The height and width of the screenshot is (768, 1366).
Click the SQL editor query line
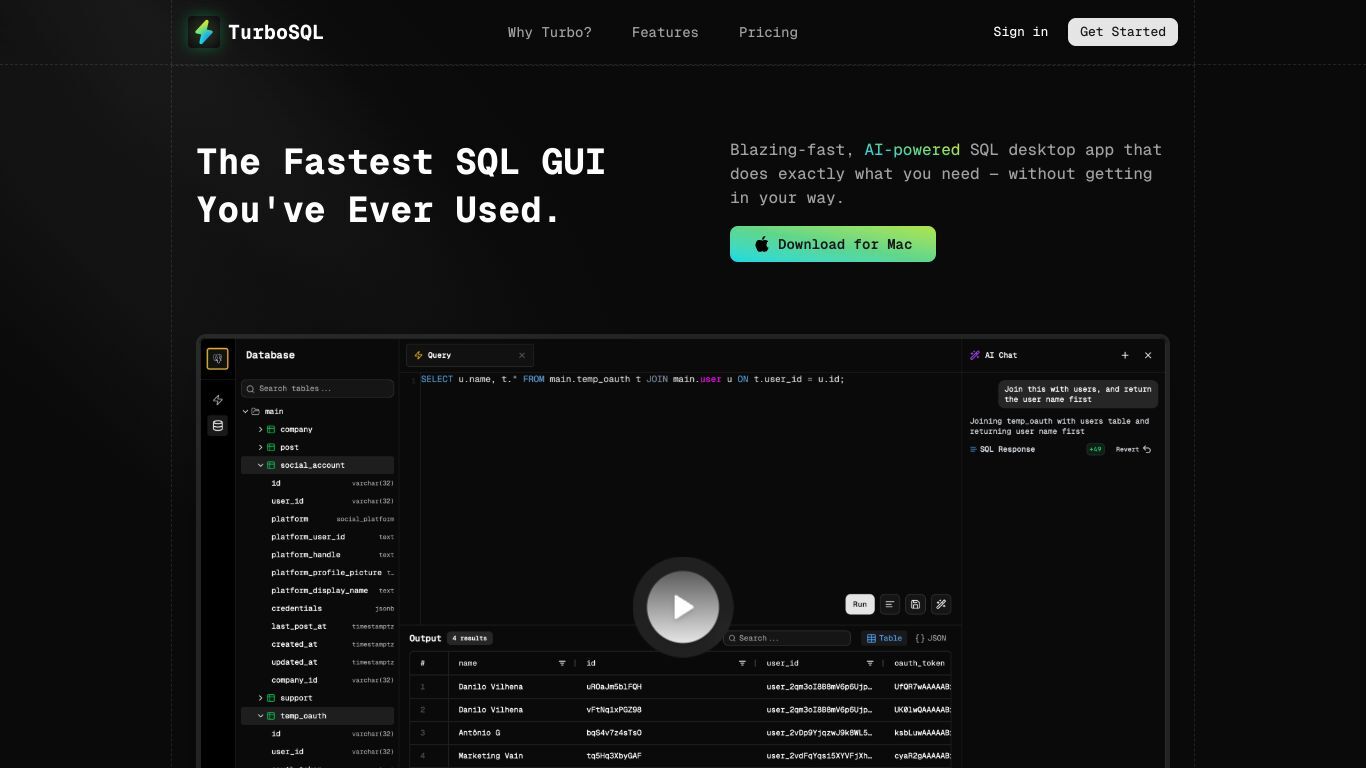[633, 380]
